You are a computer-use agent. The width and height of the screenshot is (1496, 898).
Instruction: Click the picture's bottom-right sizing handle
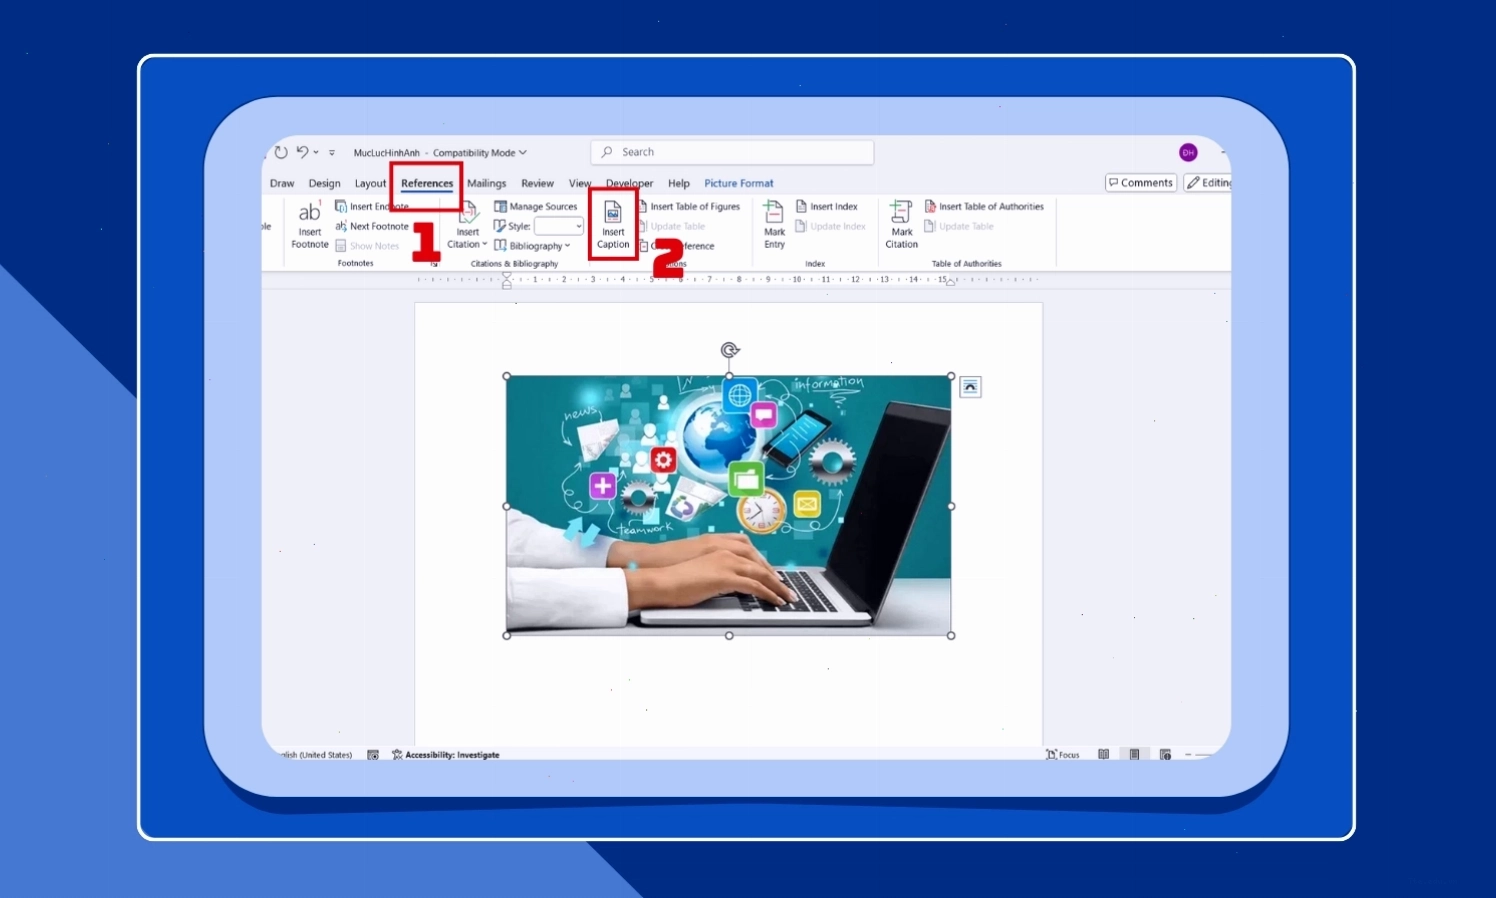[951, 635]
